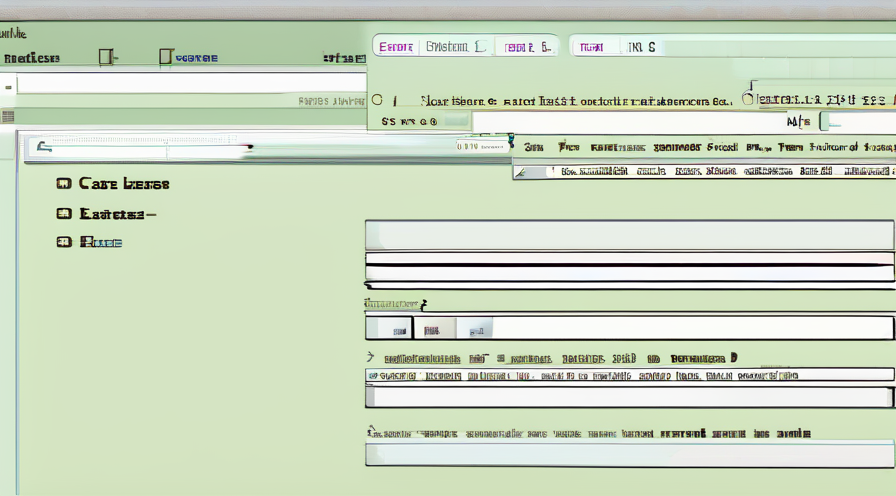The width and height of the screenshot is (896, 496).
Task: Expand the section using the small right-pointing arrow
Action: [370, 357]
